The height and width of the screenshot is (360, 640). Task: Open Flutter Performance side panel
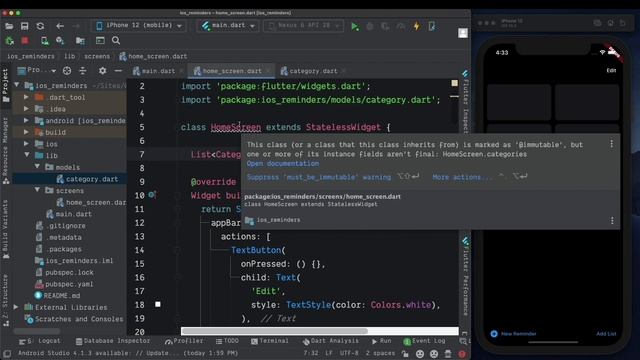[465, 276]
